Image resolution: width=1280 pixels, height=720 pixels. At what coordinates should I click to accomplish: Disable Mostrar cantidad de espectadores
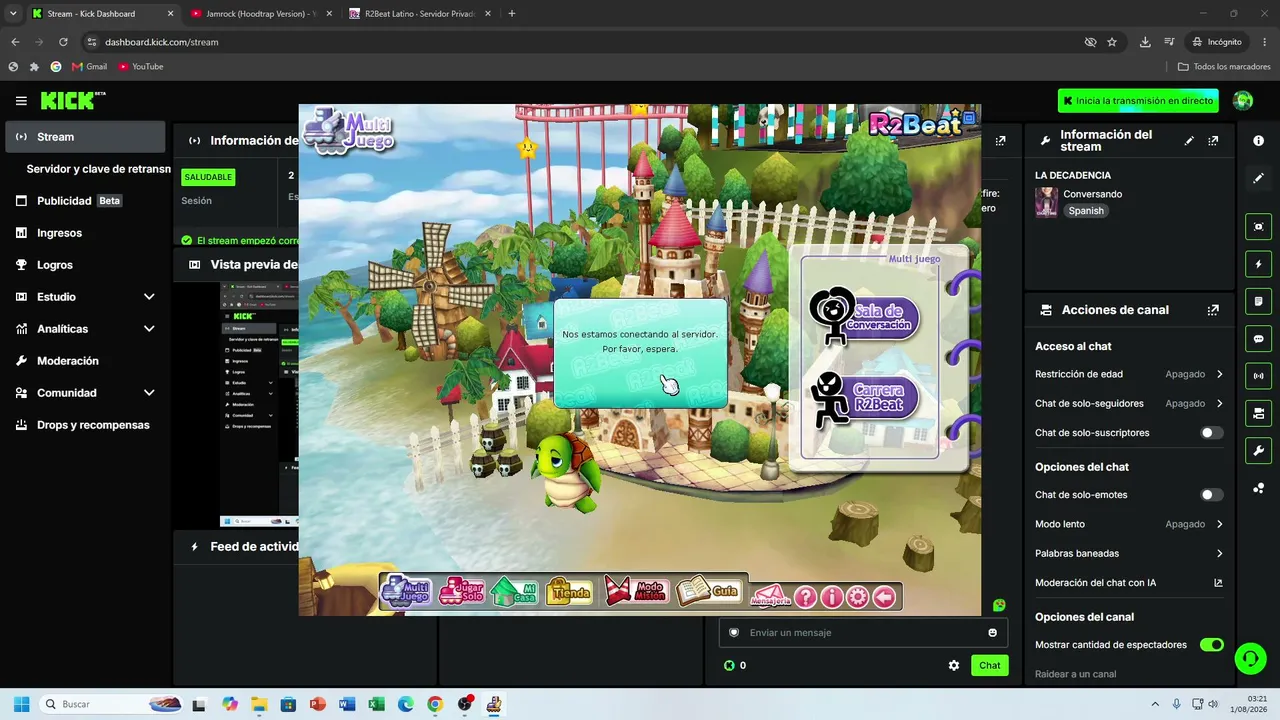(x=1211, y=645)
